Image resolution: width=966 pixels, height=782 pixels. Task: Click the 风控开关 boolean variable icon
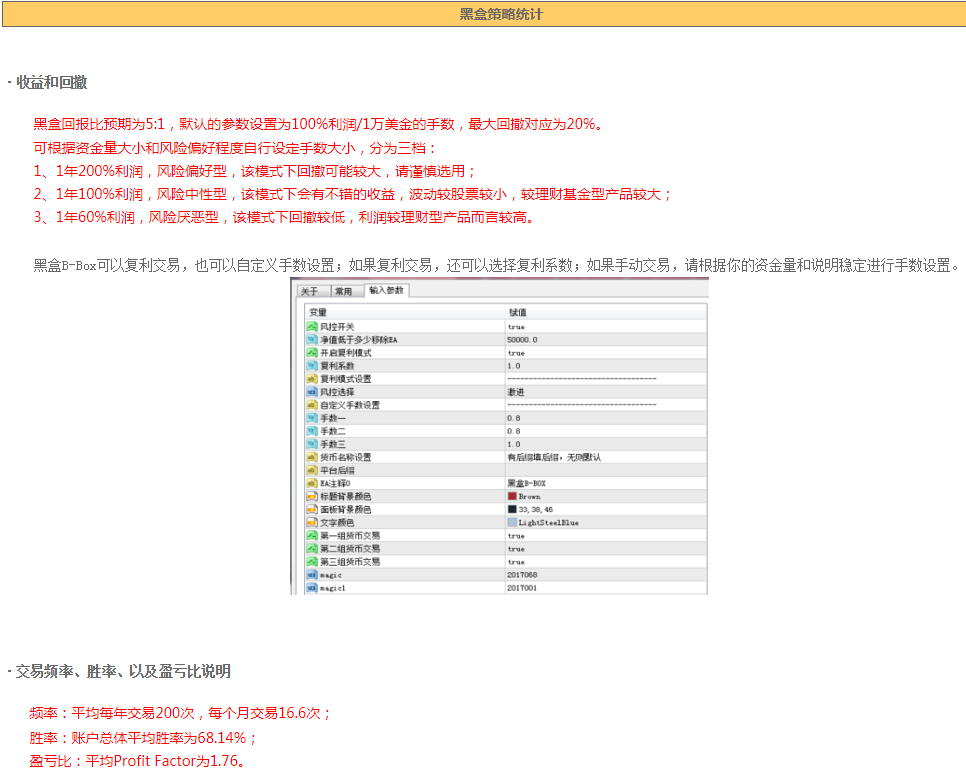[x=312, y=327]
